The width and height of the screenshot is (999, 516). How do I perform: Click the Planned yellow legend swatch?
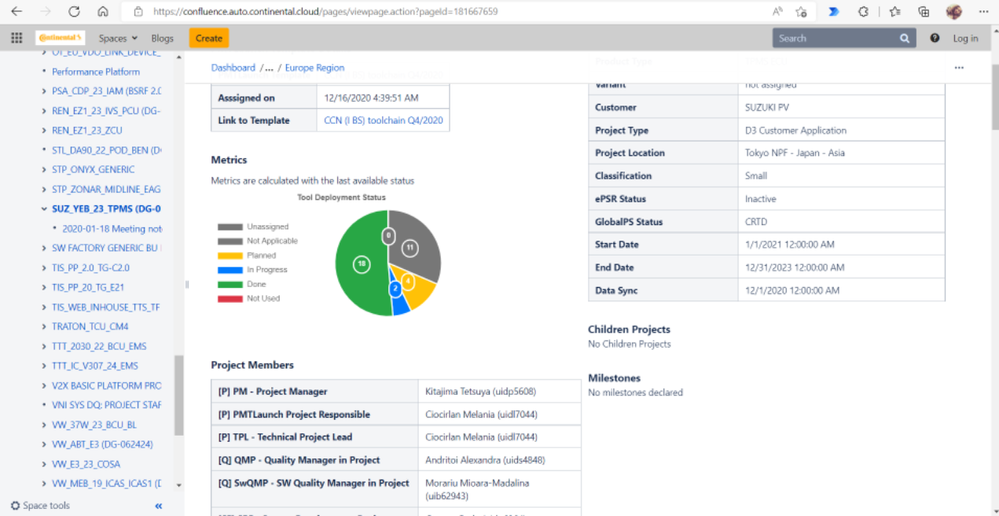(230, 255)
